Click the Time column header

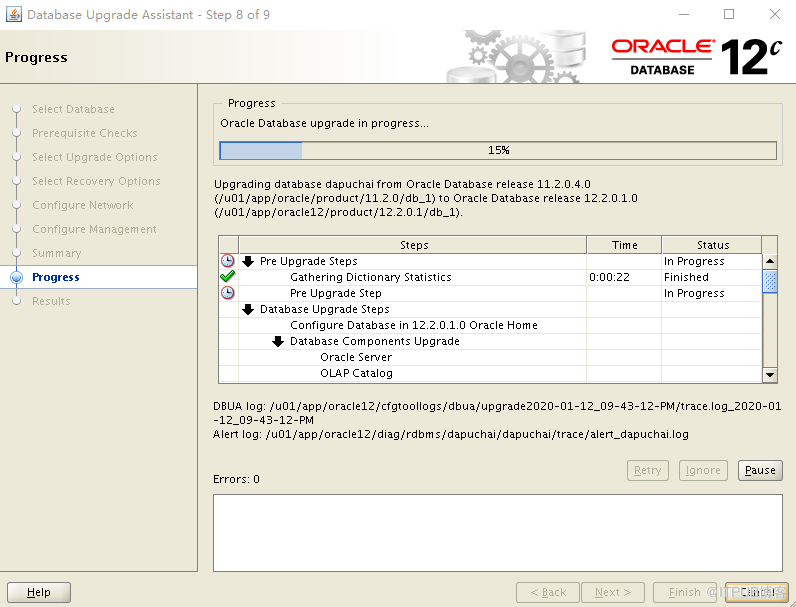pyautogui.click(x=624, y=245)
